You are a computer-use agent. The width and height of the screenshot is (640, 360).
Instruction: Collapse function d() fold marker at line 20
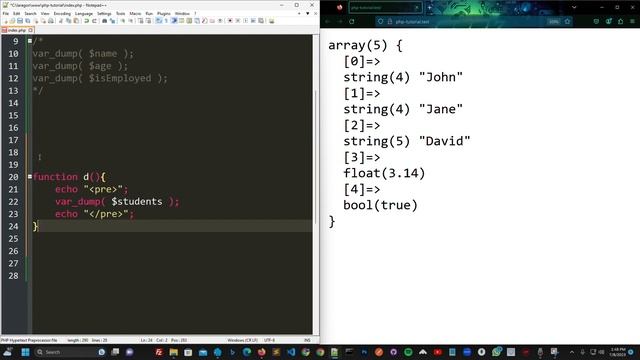pos(30,177)
